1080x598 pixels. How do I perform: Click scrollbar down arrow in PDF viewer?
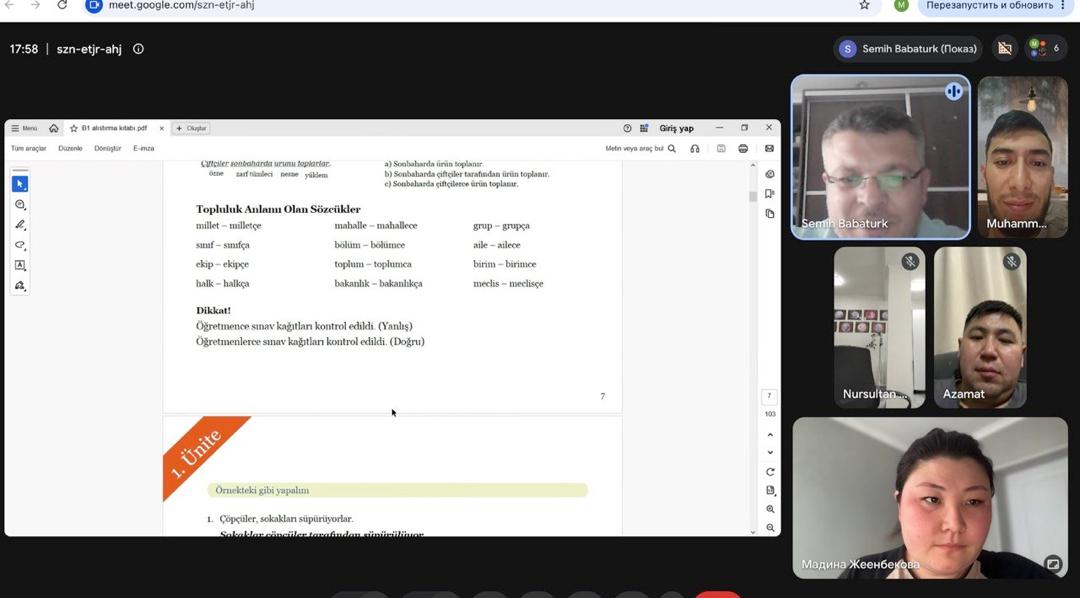pyautogui.click(x=753, y=532)
